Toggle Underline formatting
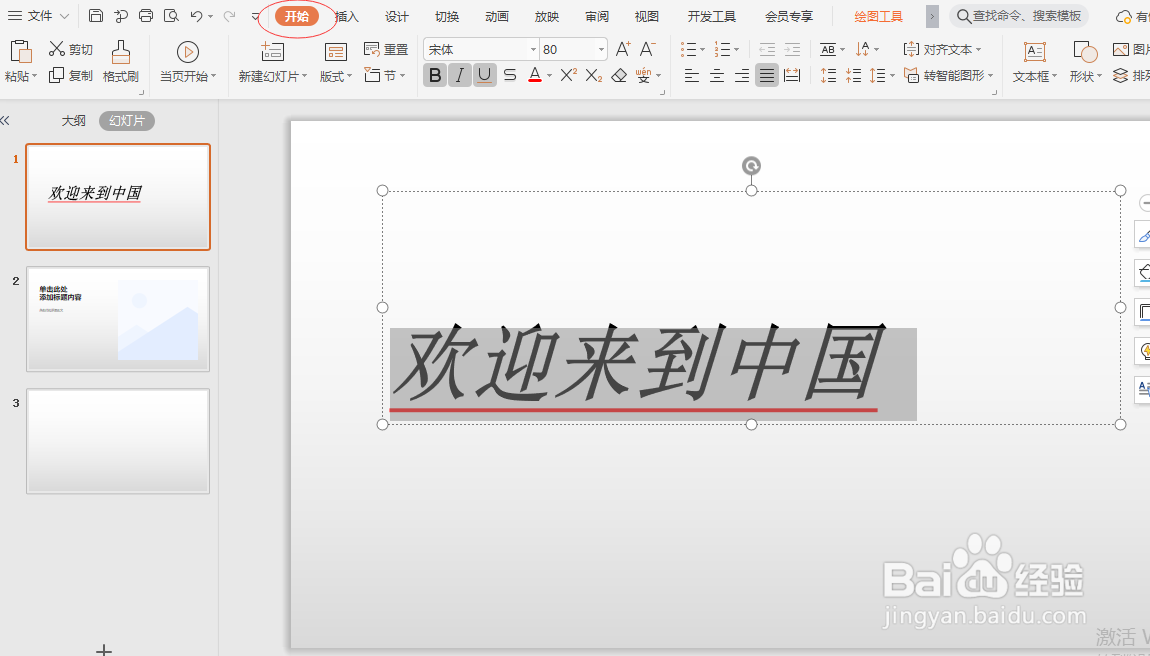The width and height of the screenshot is (1150, 656). (x=485, y=75)
